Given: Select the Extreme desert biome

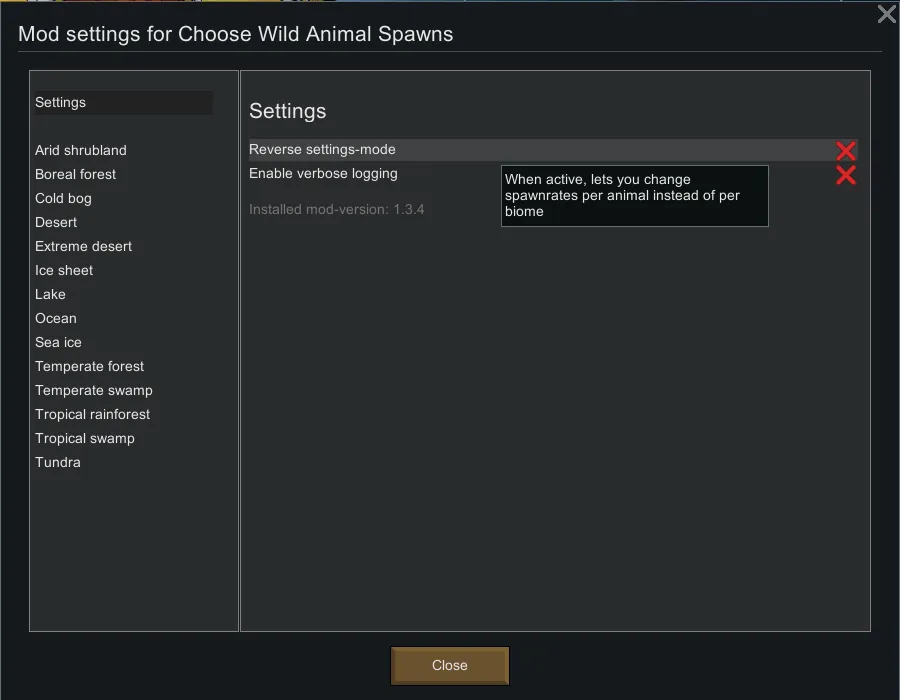Looking at the screenshot, I should [x=84, y=247].
